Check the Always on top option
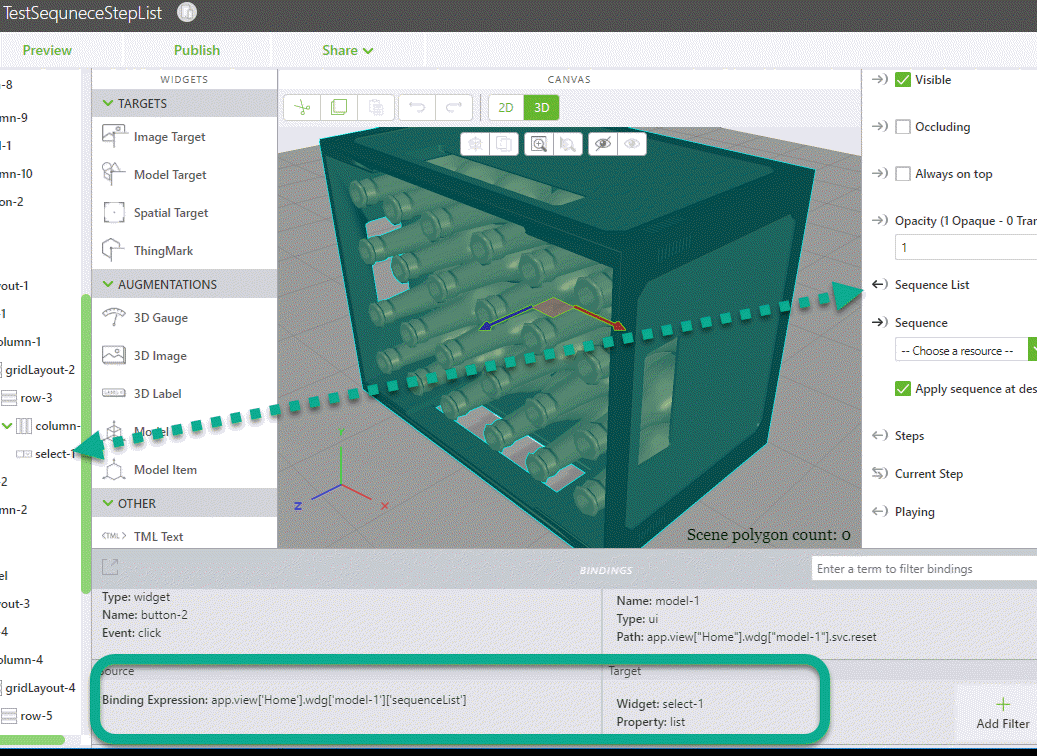Screen dimensions: 1037x756 pyautogui.click(x=903, y=174)
